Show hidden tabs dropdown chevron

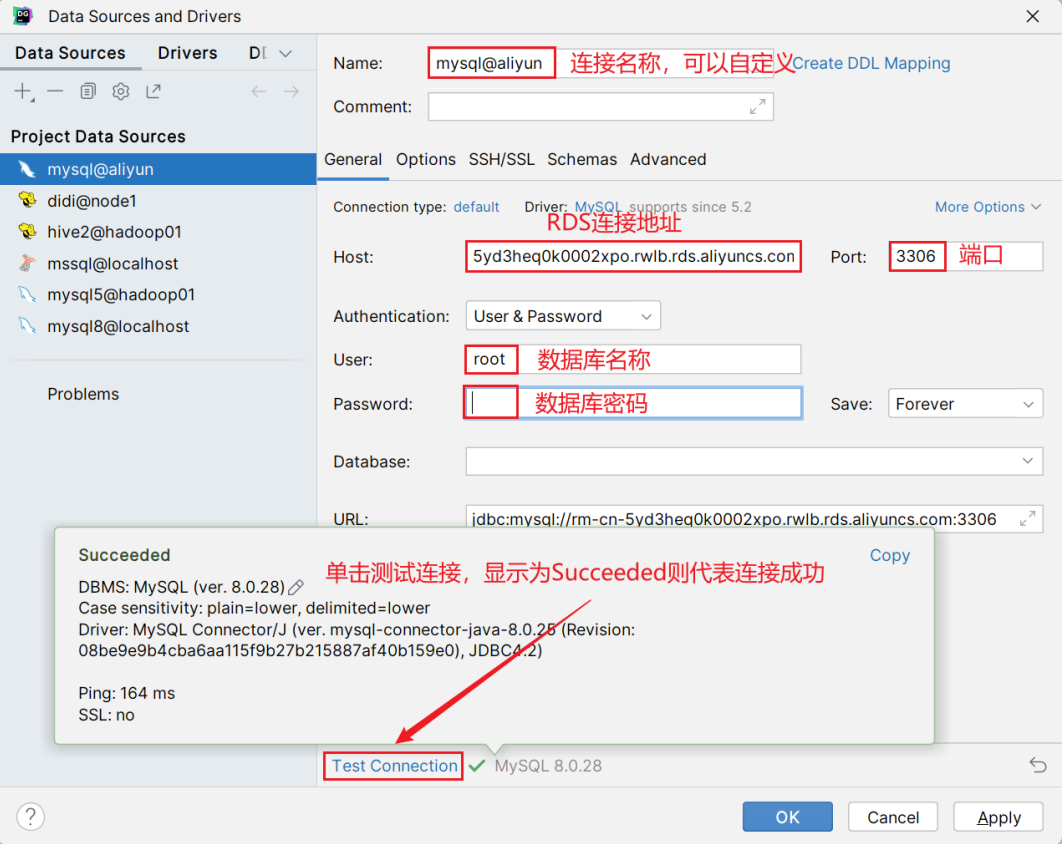click(286, 54)
